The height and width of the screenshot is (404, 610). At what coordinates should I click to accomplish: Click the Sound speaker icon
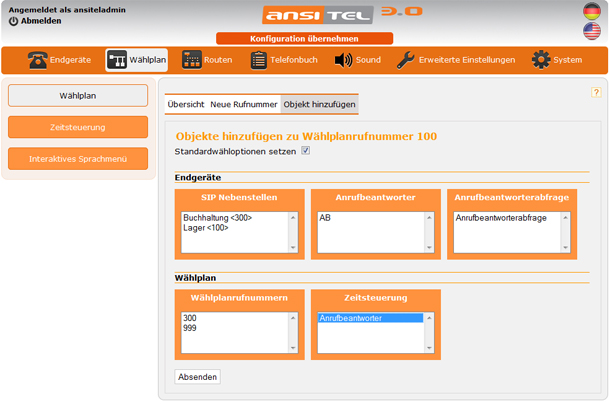[343, 60]
